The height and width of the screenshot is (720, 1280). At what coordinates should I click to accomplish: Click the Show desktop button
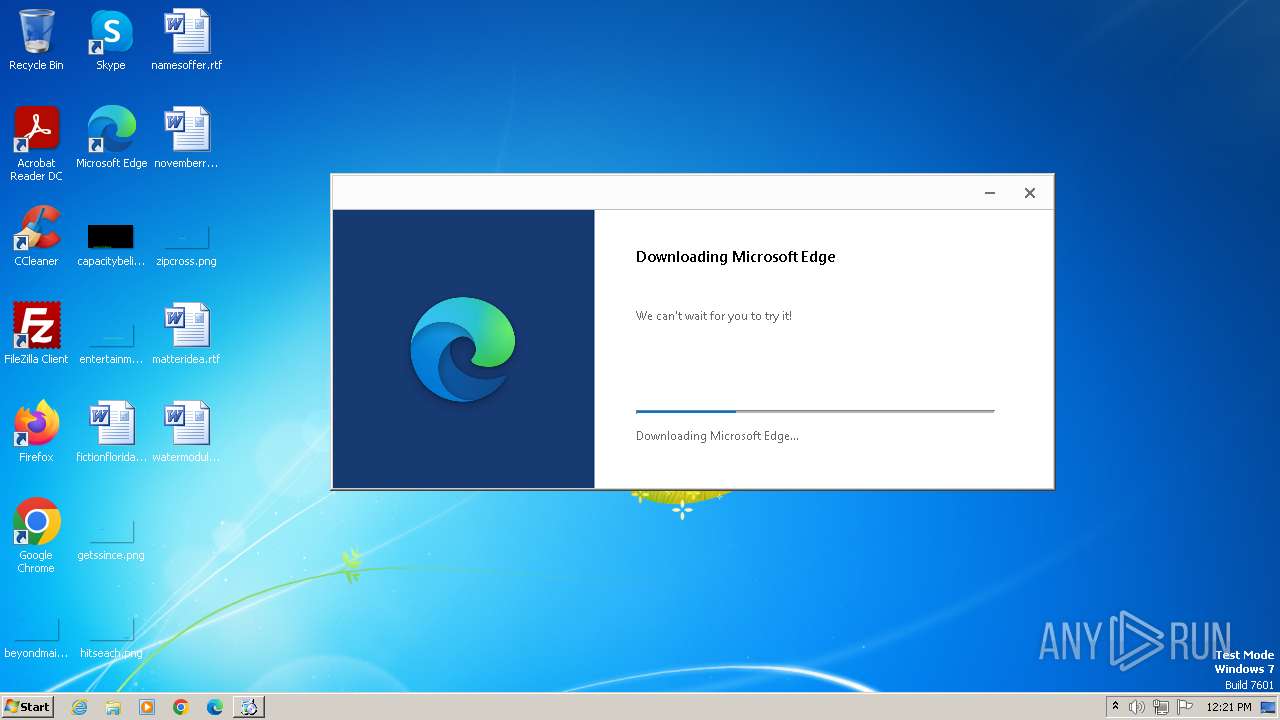coord(1269,707)
